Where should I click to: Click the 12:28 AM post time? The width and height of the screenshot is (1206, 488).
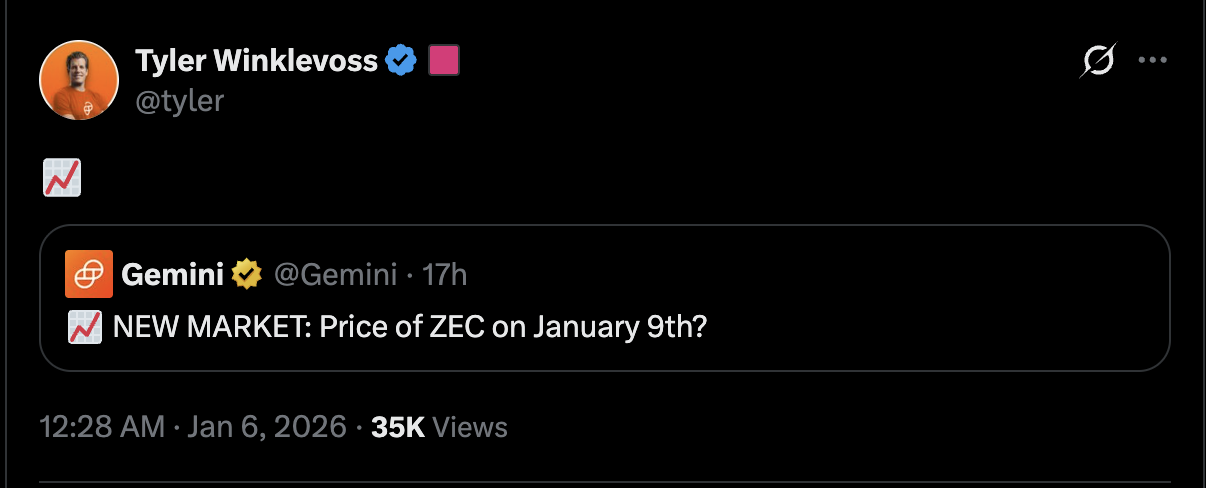pos(102,428)
